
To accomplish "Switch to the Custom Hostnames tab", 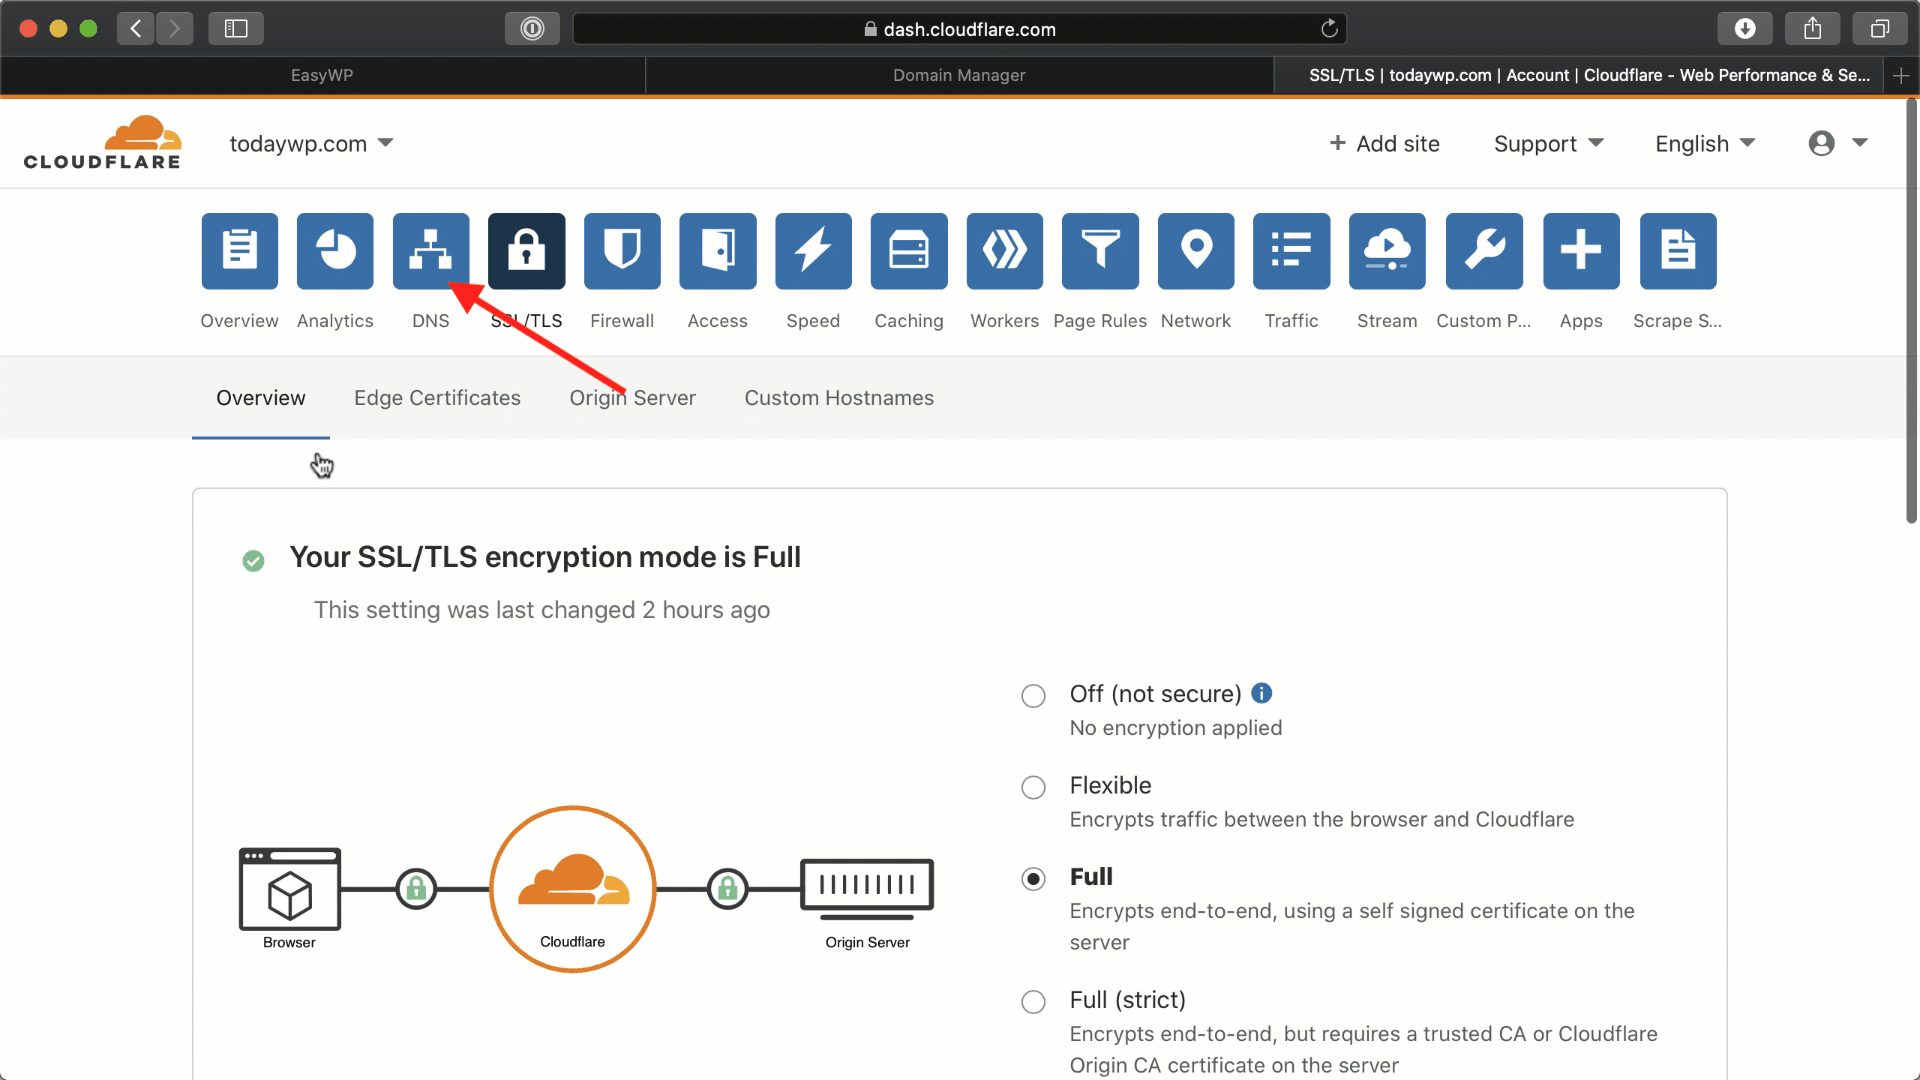I will [x=839, y=398].
